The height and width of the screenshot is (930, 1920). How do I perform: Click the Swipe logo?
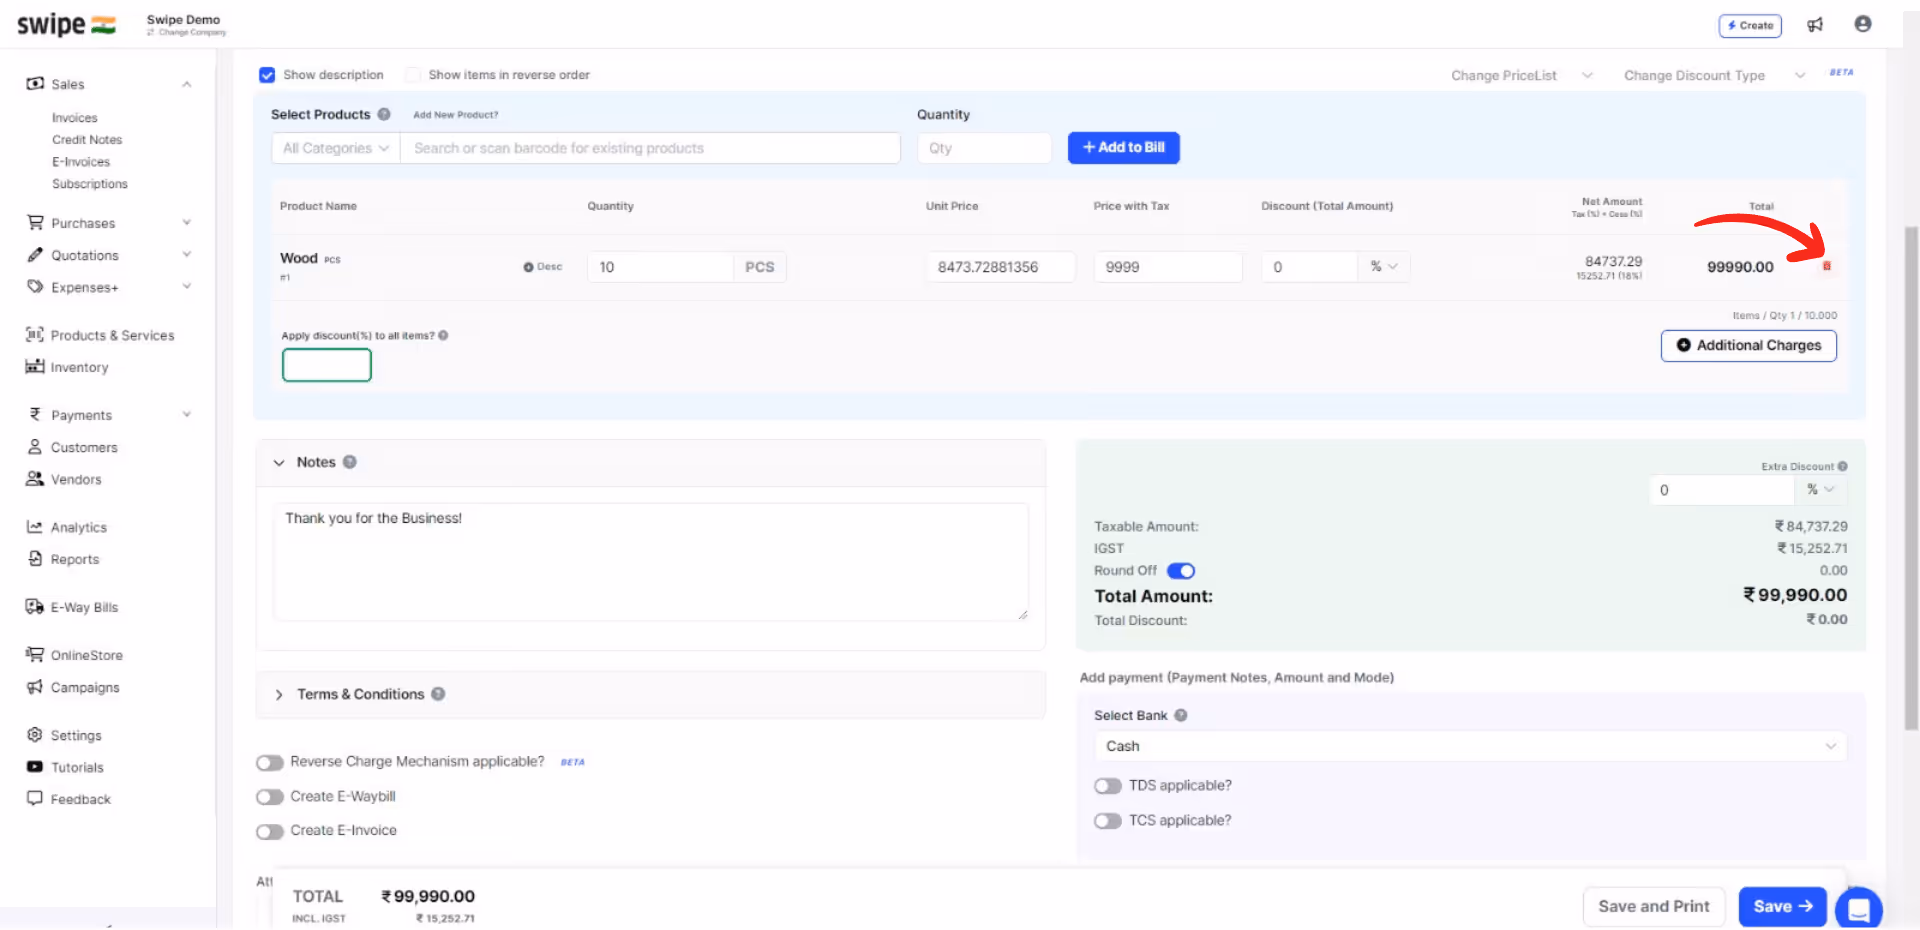coord(66,25)
